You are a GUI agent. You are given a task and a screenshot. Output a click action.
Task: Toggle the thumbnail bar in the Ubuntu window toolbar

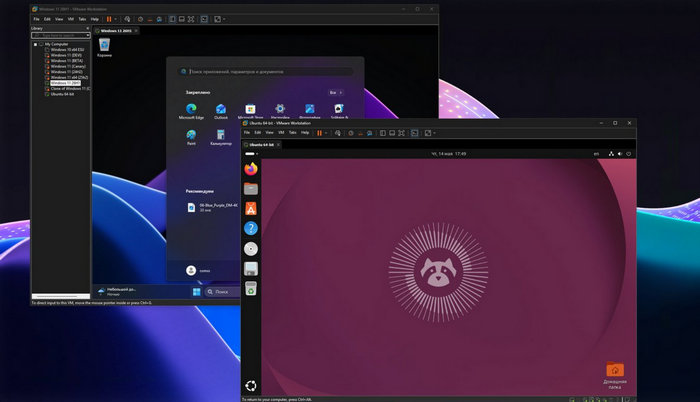point(392,133)
